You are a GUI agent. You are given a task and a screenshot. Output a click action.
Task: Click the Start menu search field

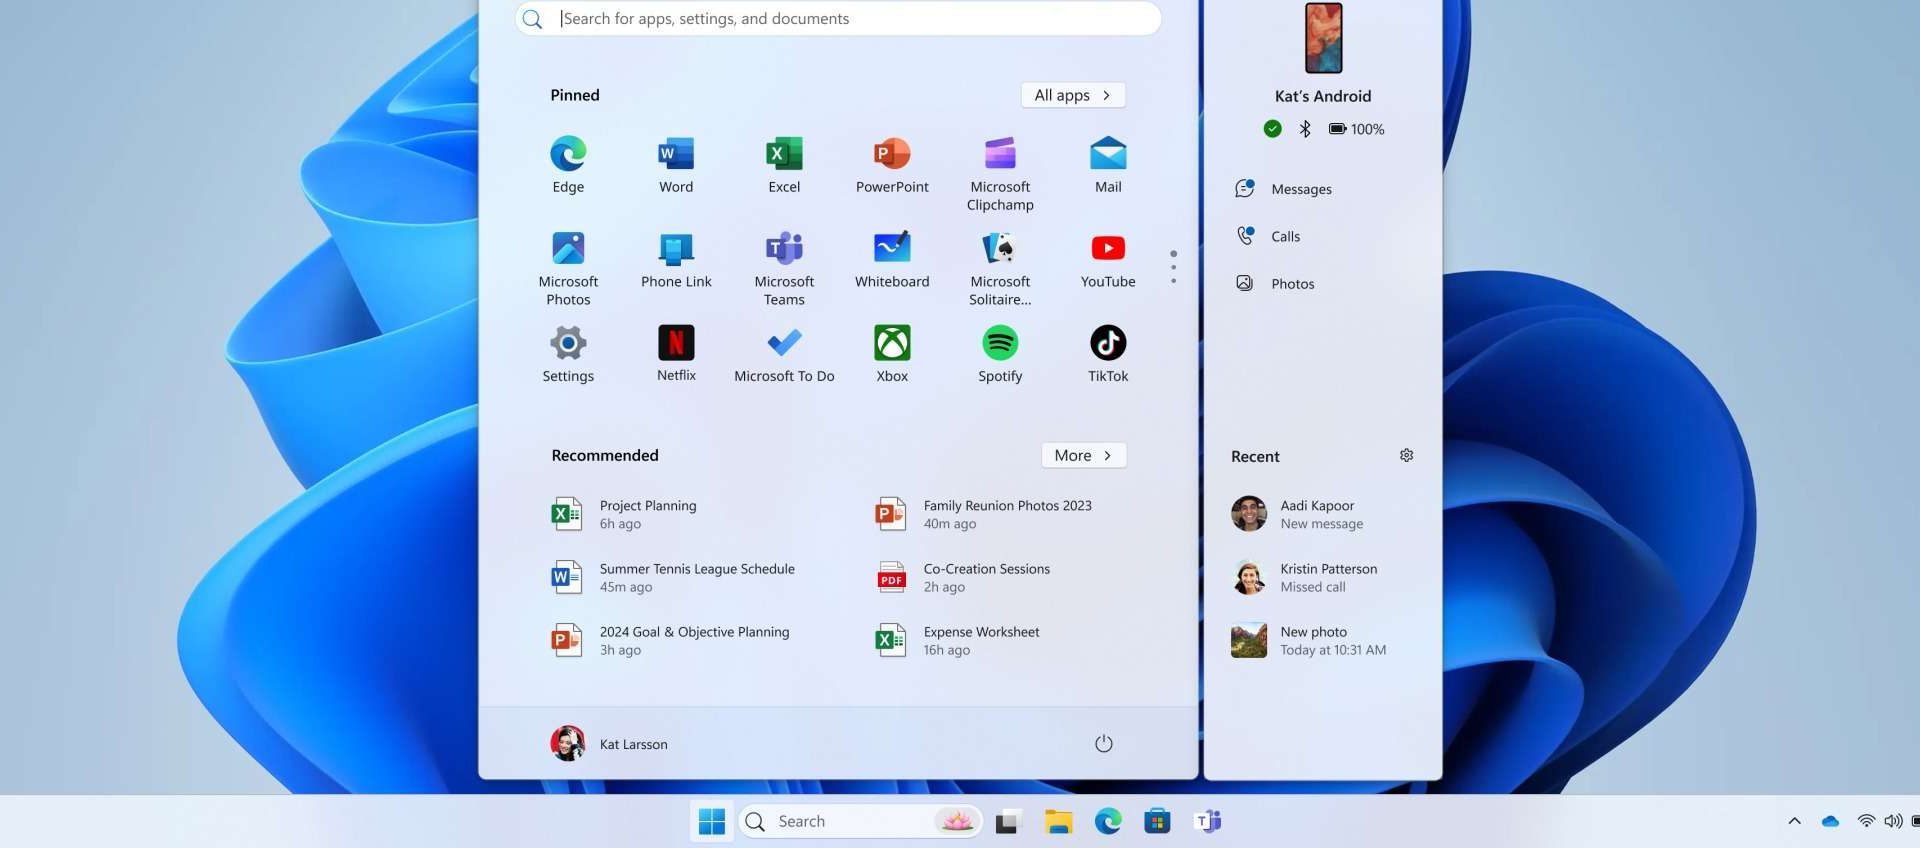point(838,18)
